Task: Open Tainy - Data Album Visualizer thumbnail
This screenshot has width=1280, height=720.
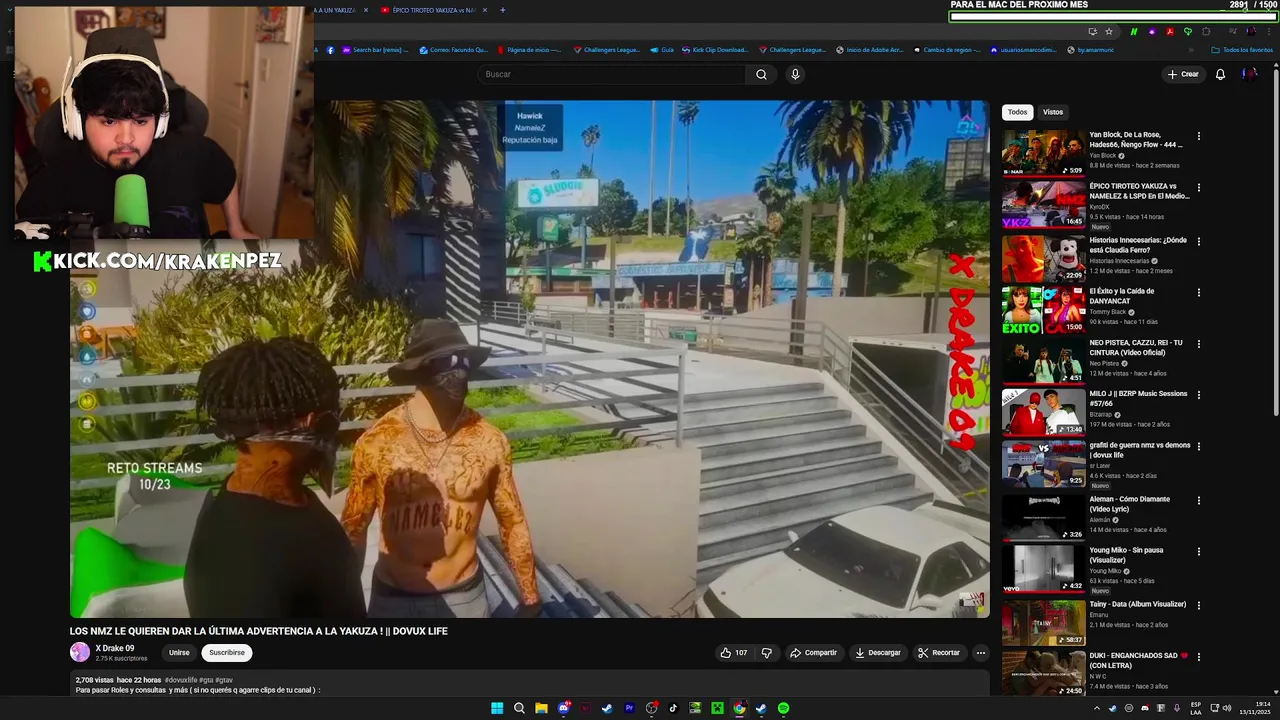Action: (x=1043, y=622)
